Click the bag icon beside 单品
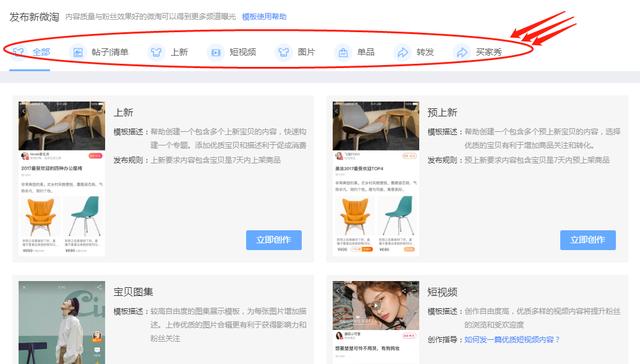The height and width of the screenshot is (364, 640). click(343, 52)
